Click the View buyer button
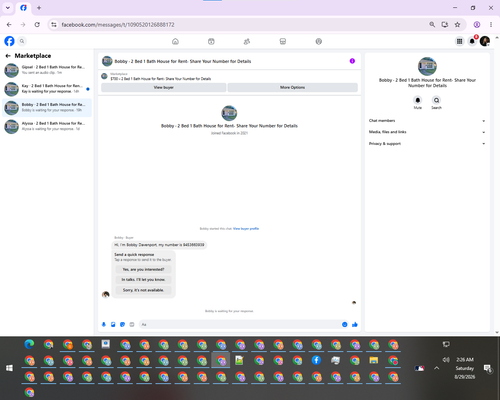The width and height of the screenshot is (500, 400). (163, 87)
